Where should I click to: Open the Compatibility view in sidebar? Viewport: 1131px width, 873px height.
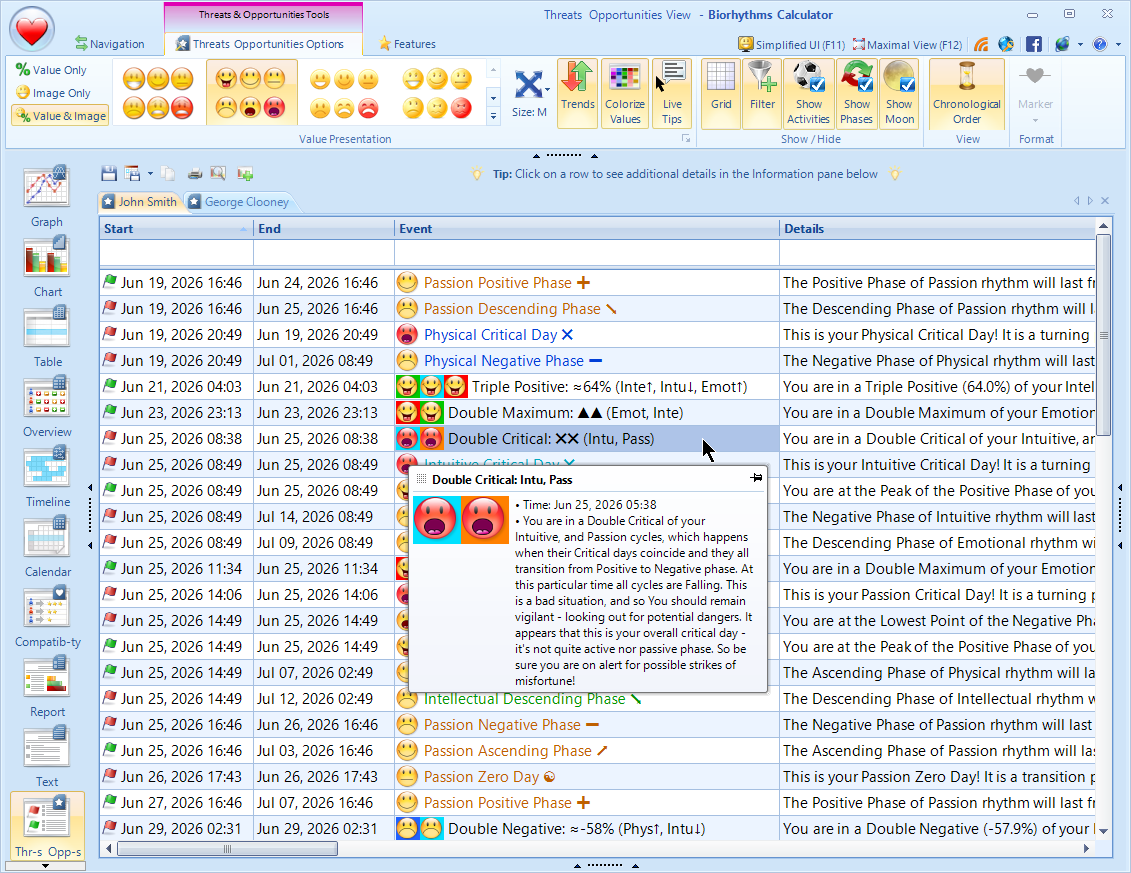pos(46,616)
